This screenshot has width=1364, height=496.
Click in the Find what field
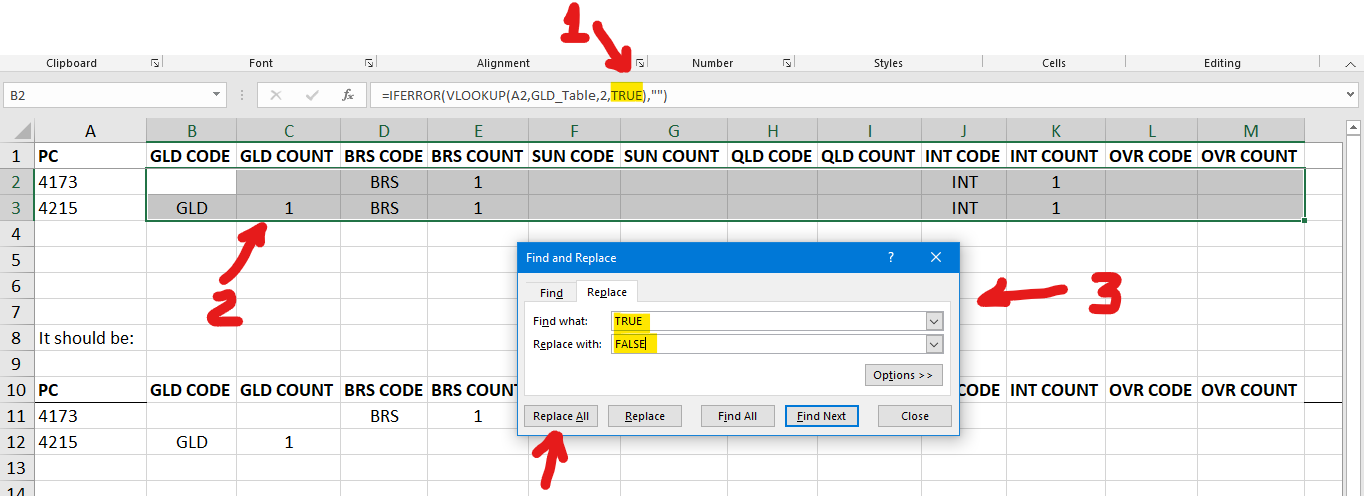769,322
